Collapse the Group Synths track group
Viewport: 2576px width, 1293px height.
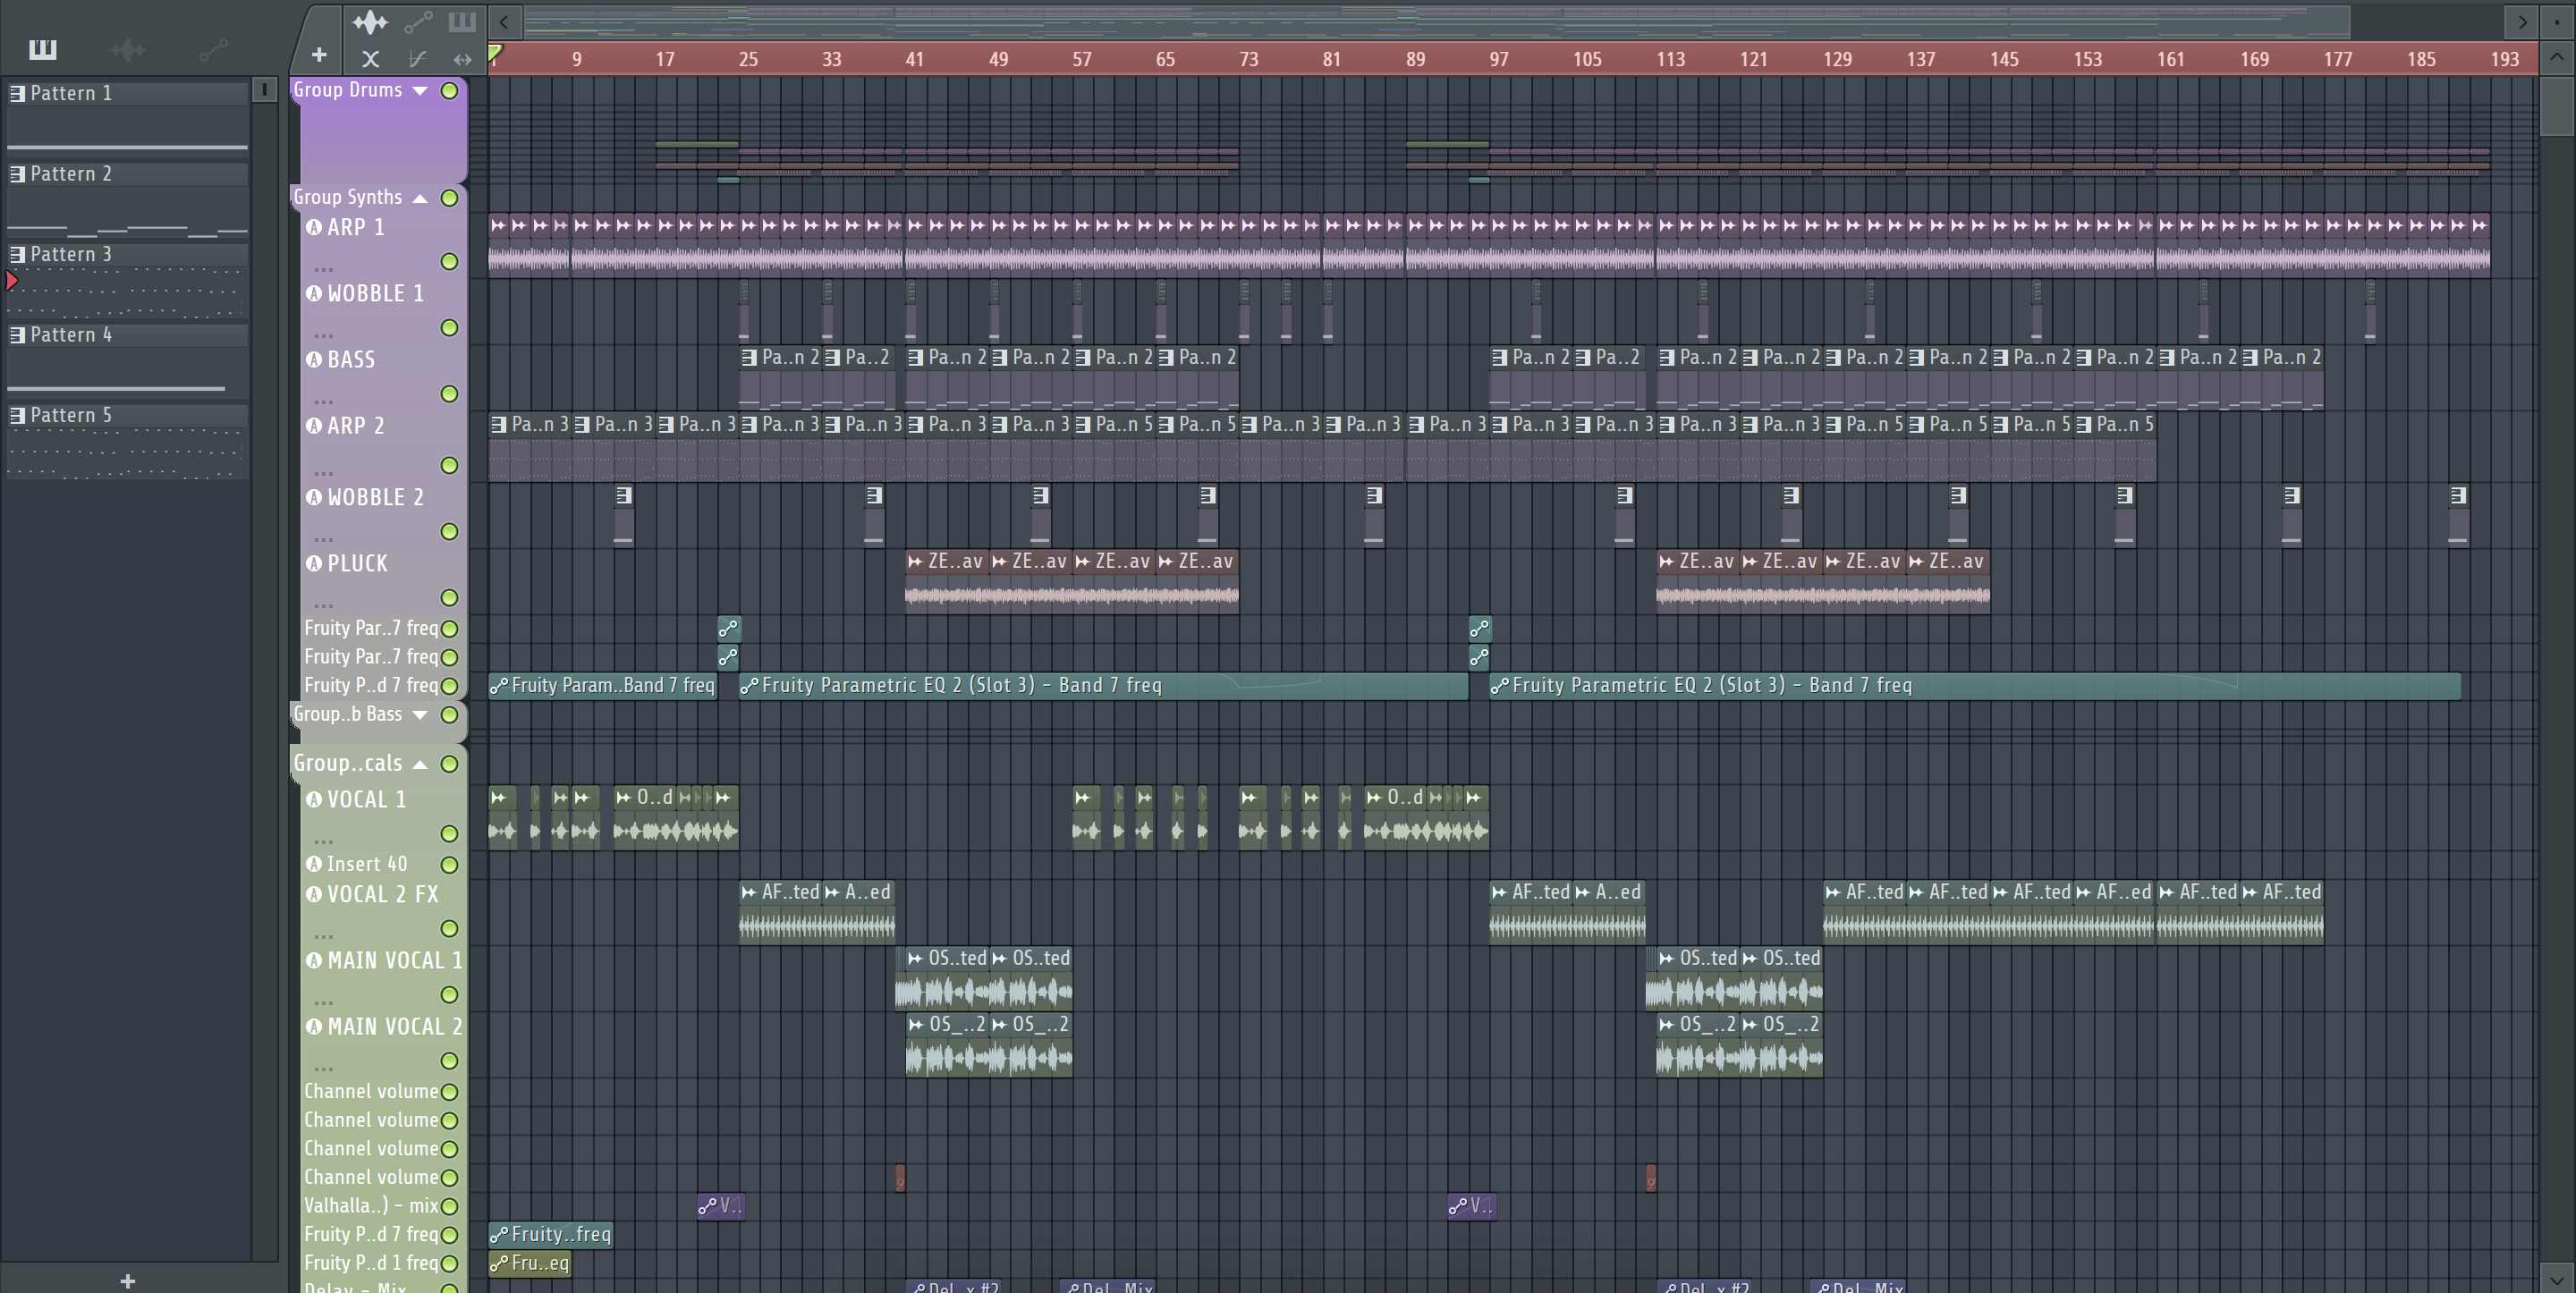pos(420,198)
